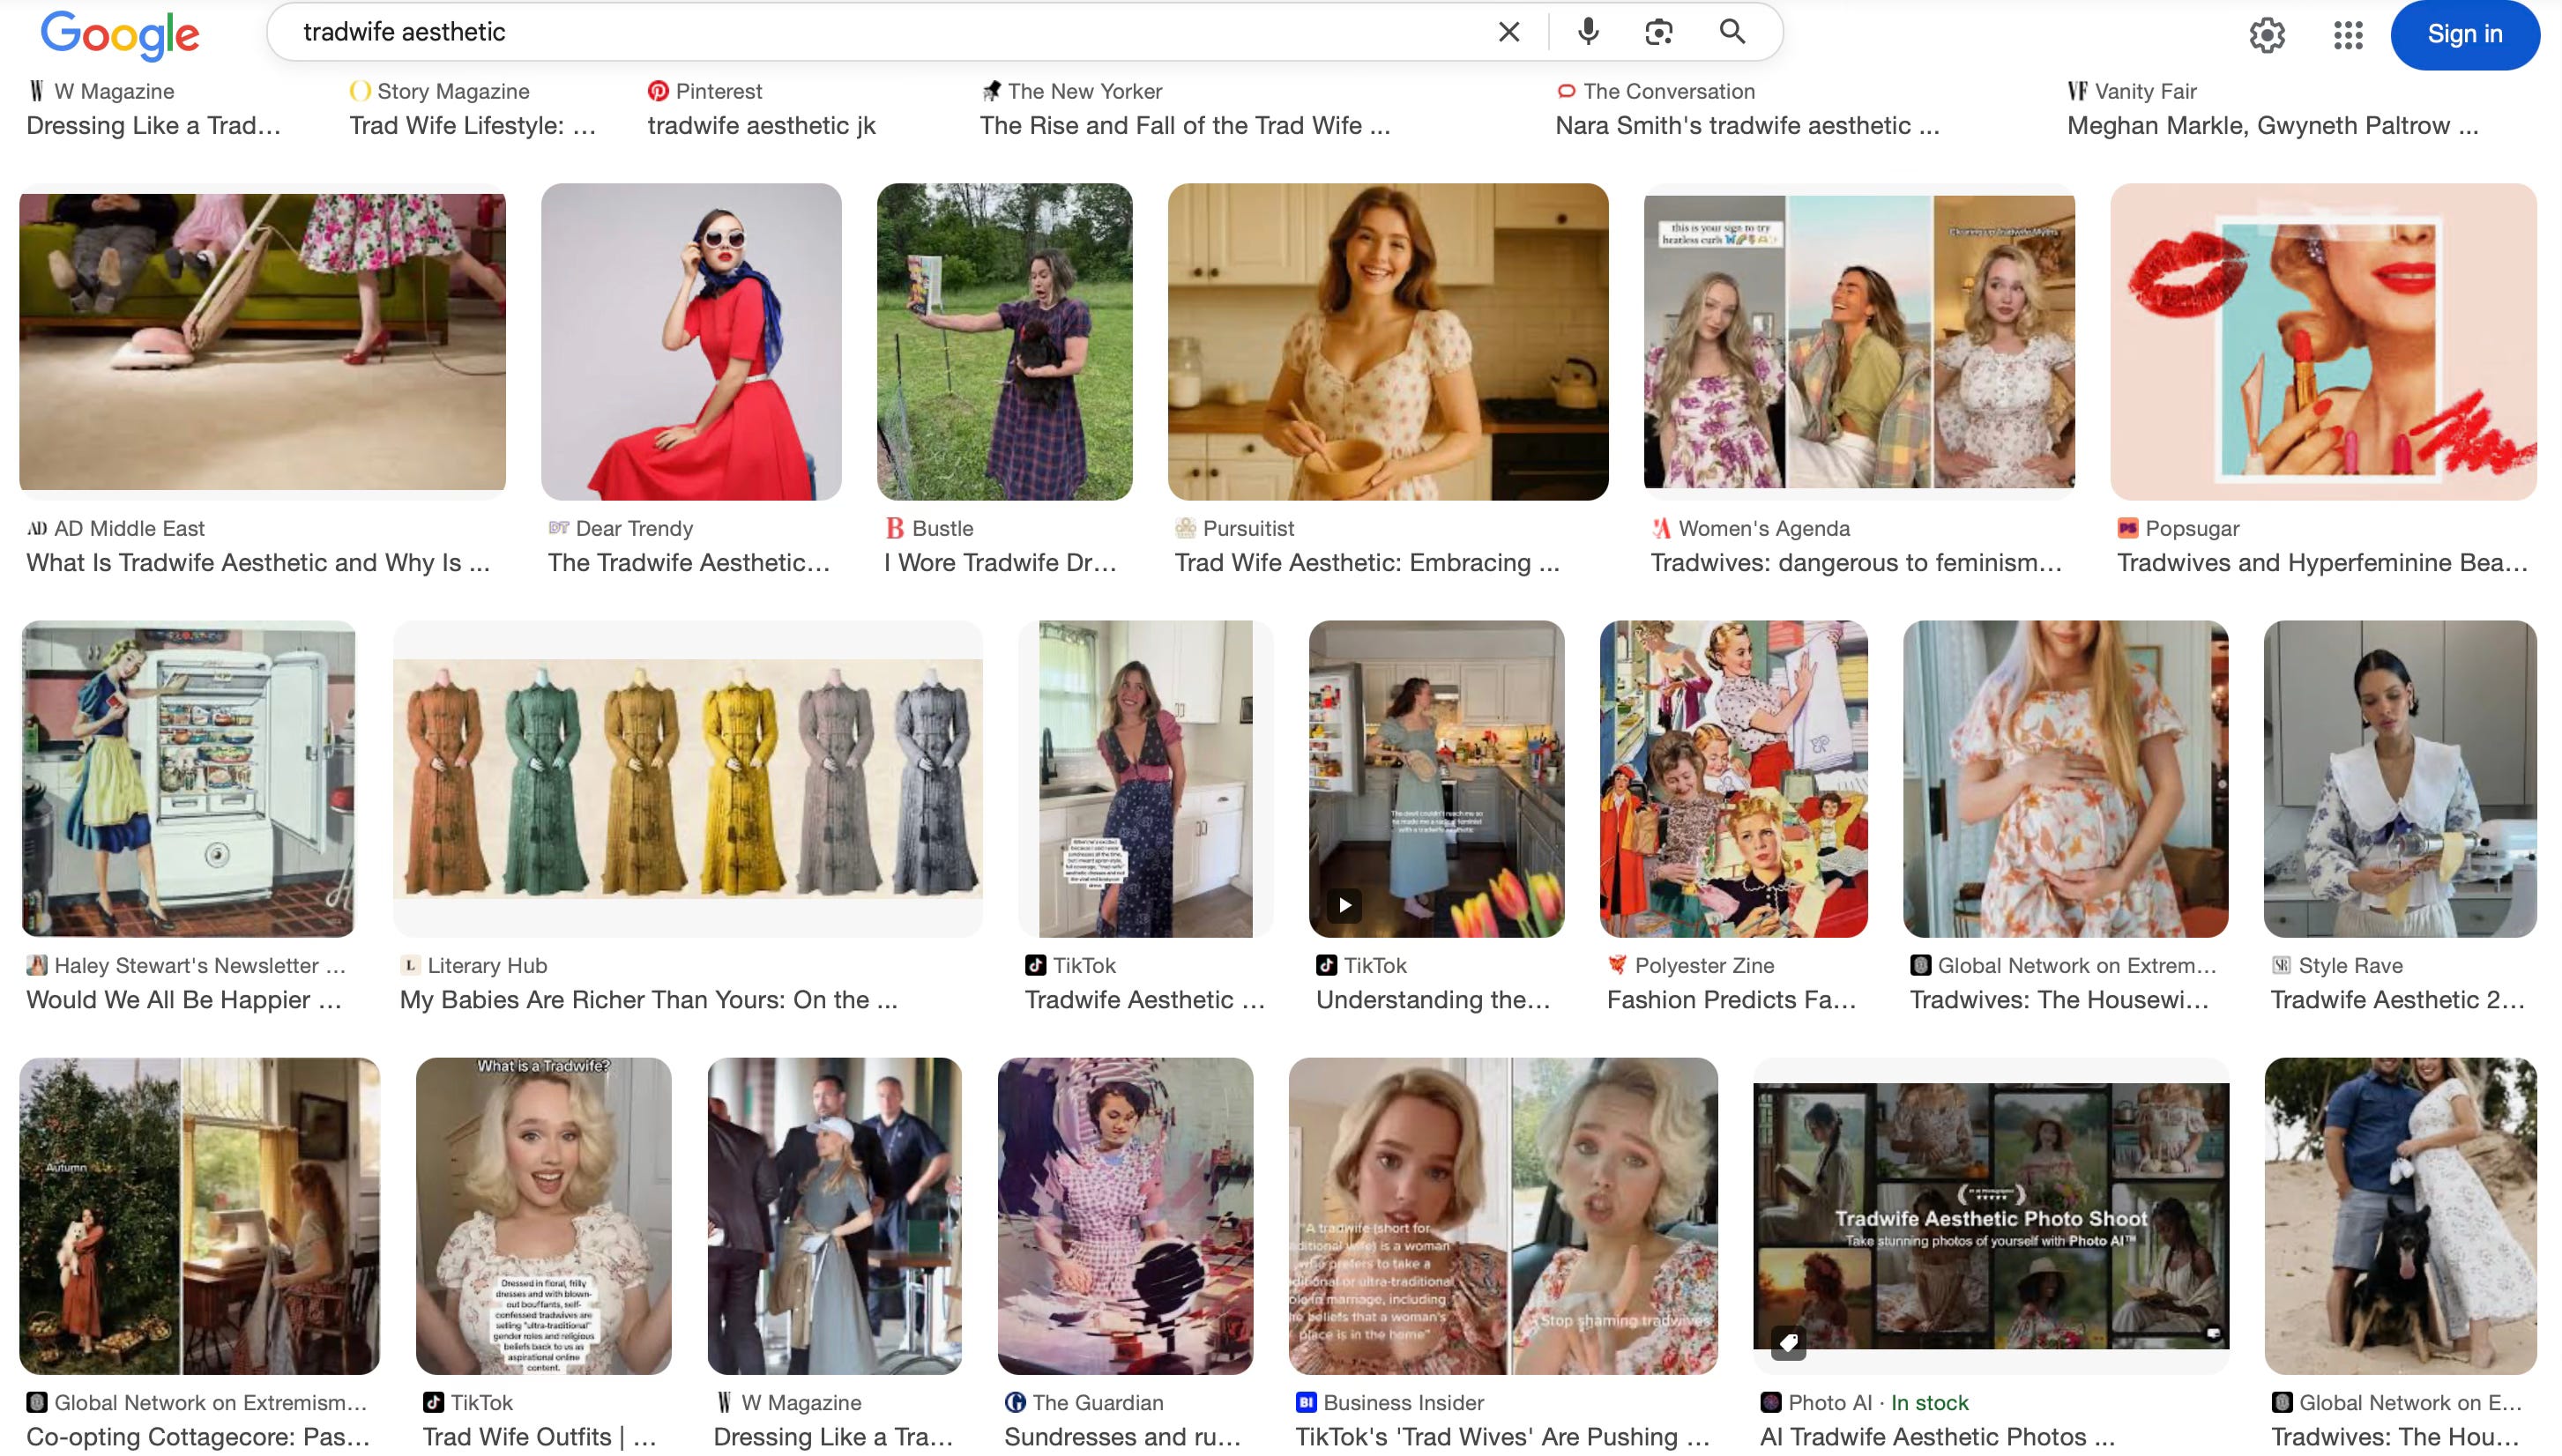
Task: Open The New Yorker Rise and Fall link
Action: pyautogui.click(x=1184, y=126)
